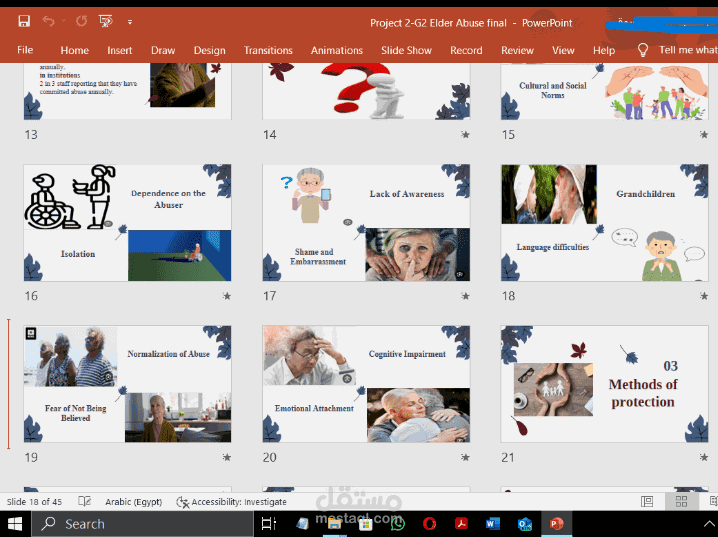Switch to Normal view in status bar
This screenshot has height=537, width=718.
pyautogui.click(x=647, y=501)
